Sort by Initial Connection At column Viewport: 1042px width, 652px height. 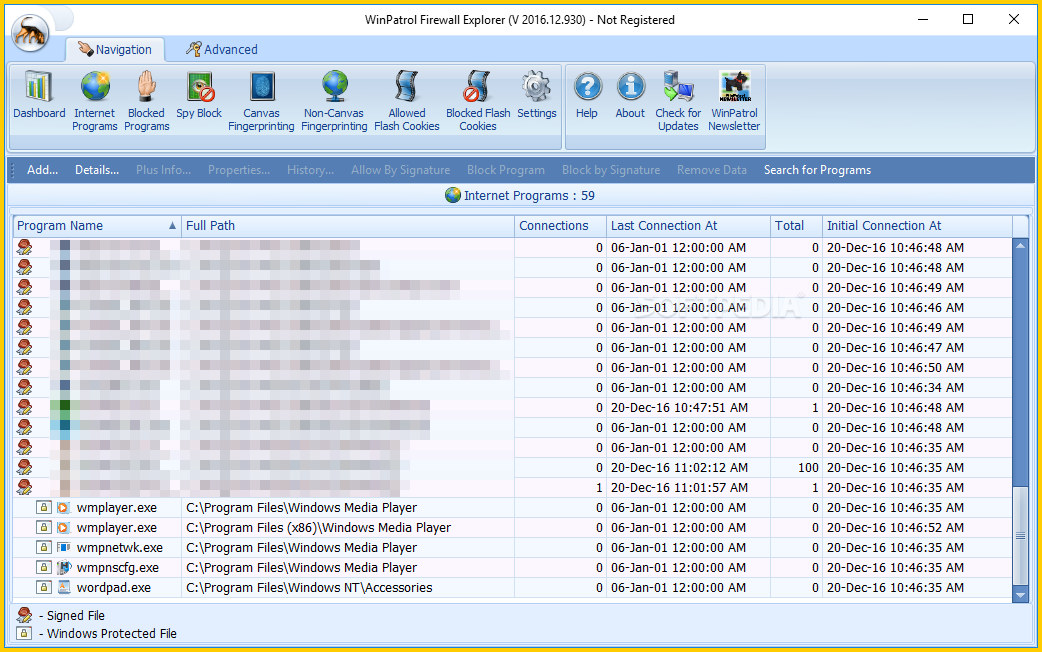click(917, 226)
